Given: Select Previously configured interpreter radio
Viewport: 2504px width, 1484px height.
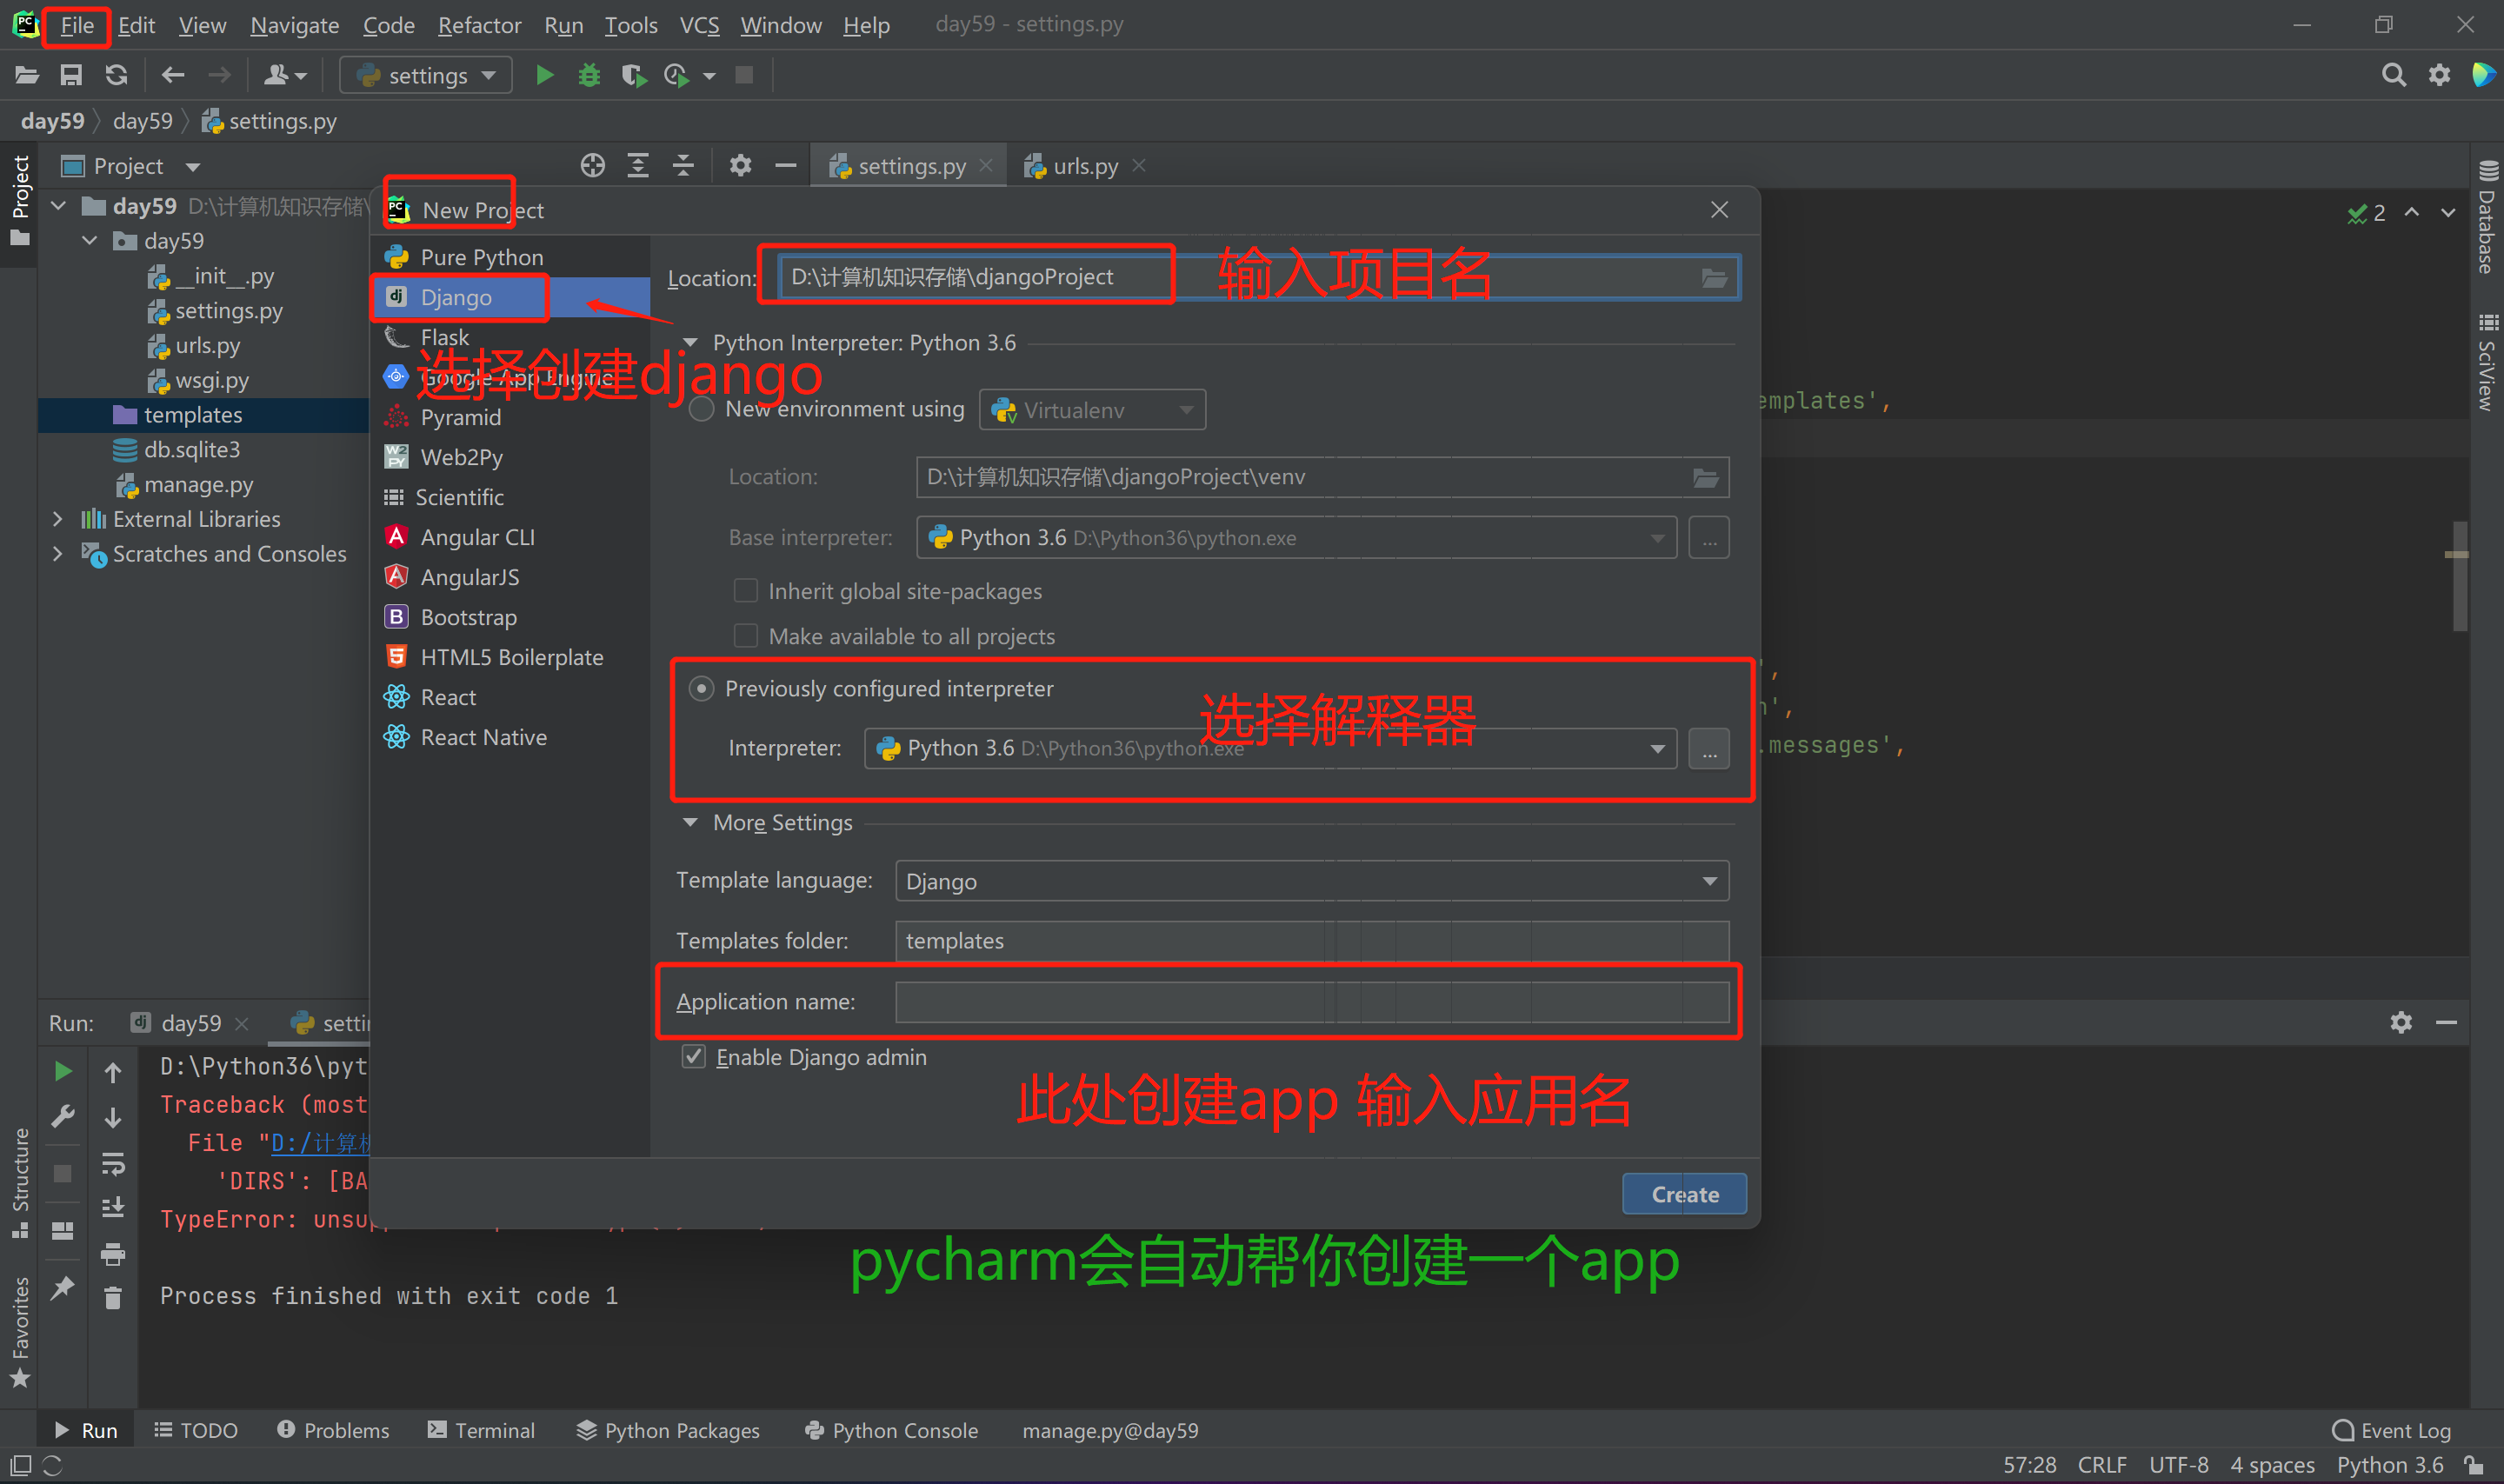Looking at the screenshot, I should tap(702, 689).
